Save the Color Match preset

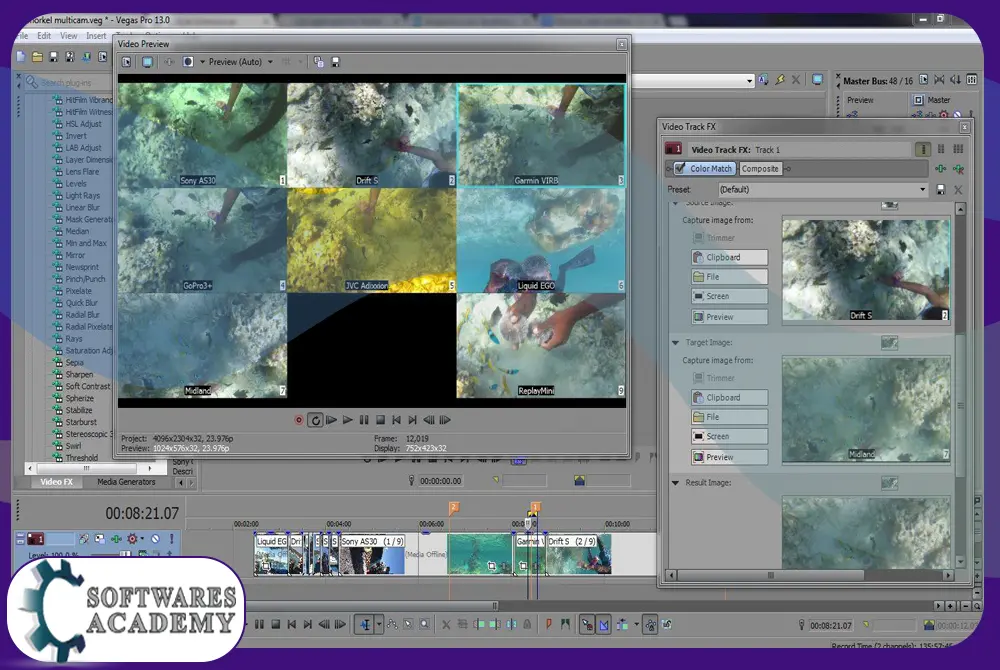941,190
